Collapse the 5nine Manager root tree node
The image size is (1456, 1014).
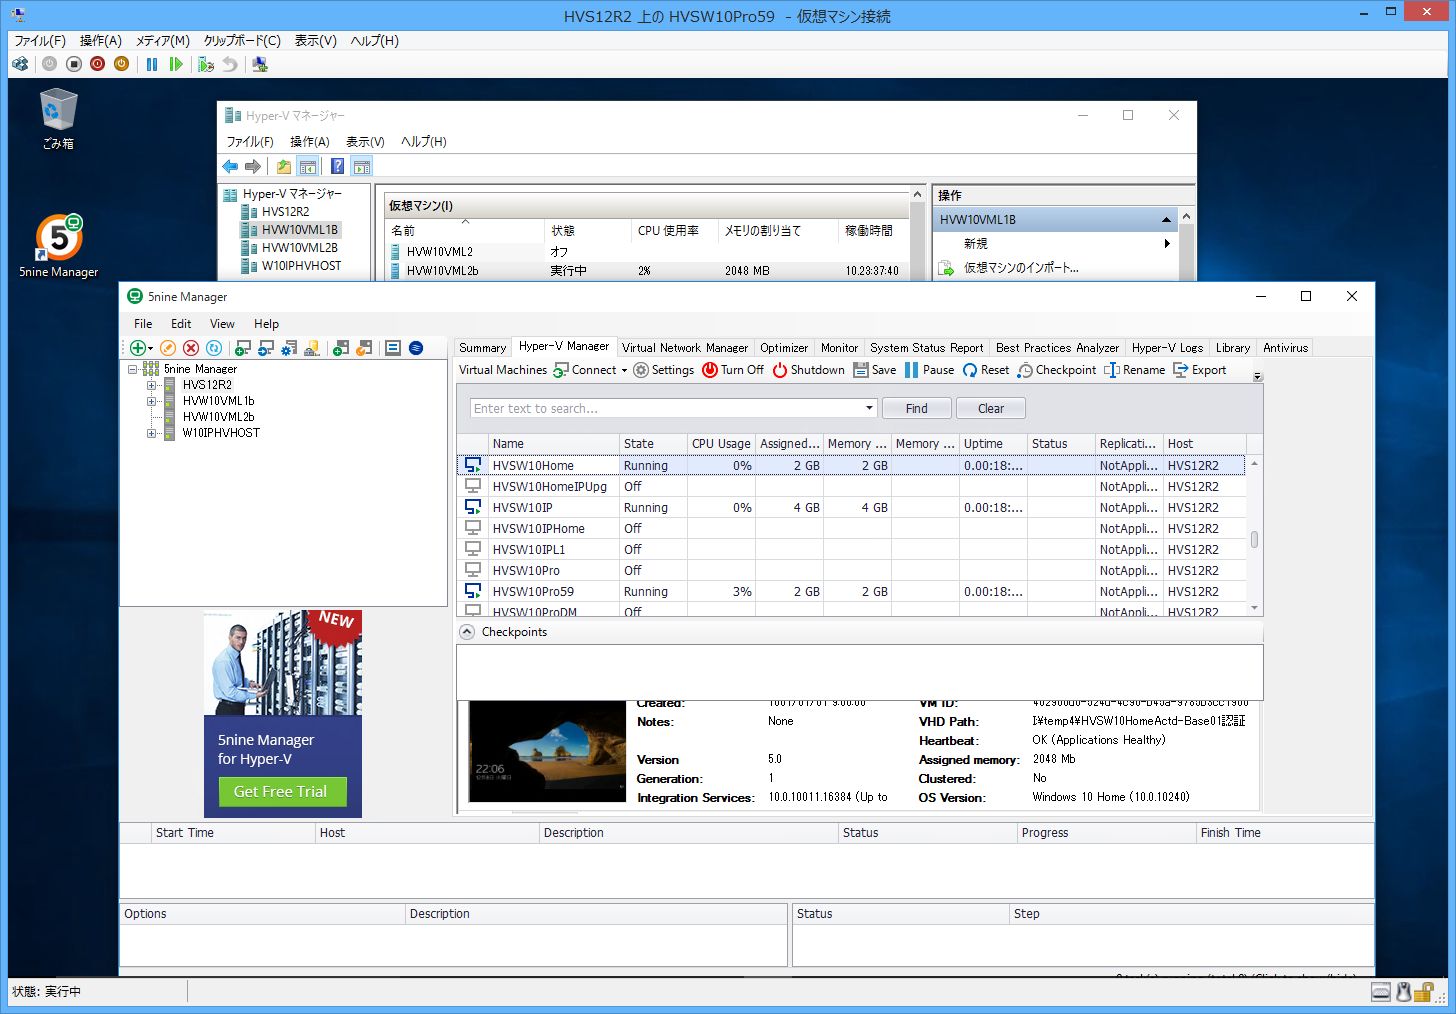132,369
